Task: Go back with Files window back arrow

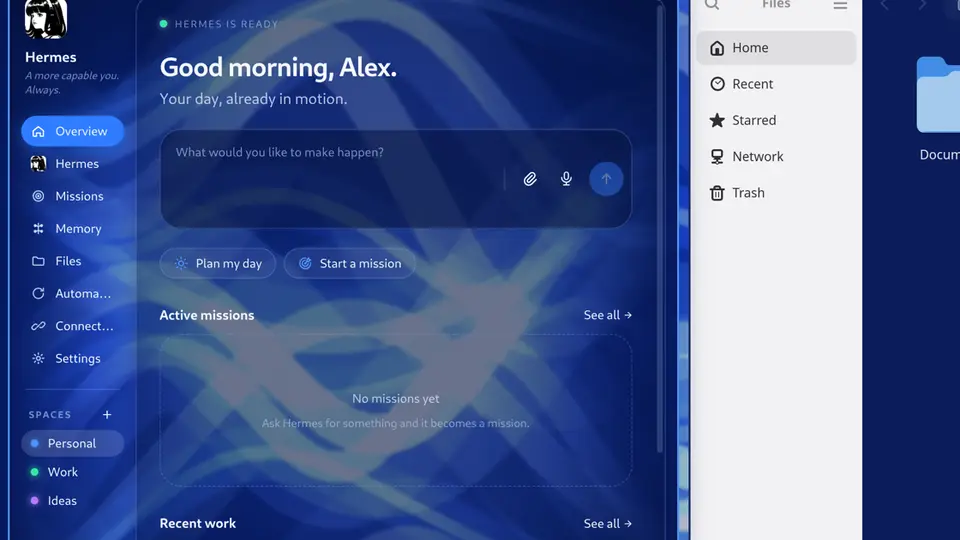Action: click(x=885, y=5)
